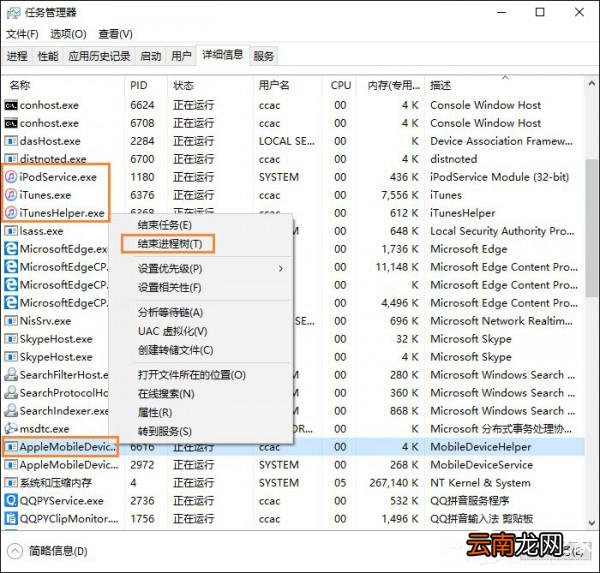Choose 结束进程树(T) in context menu
Viewport: 600px width, 573px height.
[x=170, y=244]
